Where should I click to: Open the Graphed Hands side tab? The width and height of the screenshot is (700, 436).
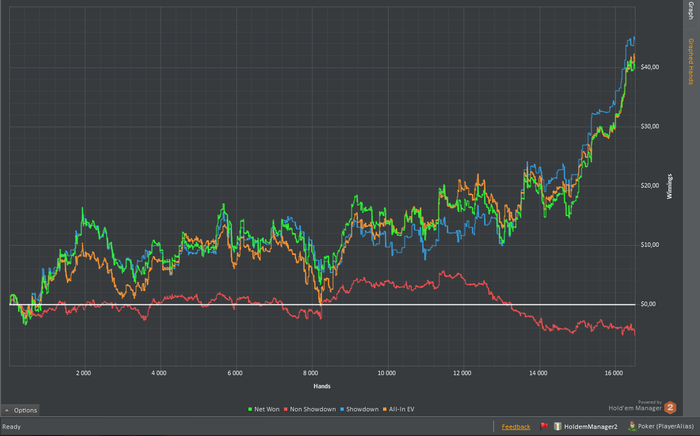pos(691,62)
